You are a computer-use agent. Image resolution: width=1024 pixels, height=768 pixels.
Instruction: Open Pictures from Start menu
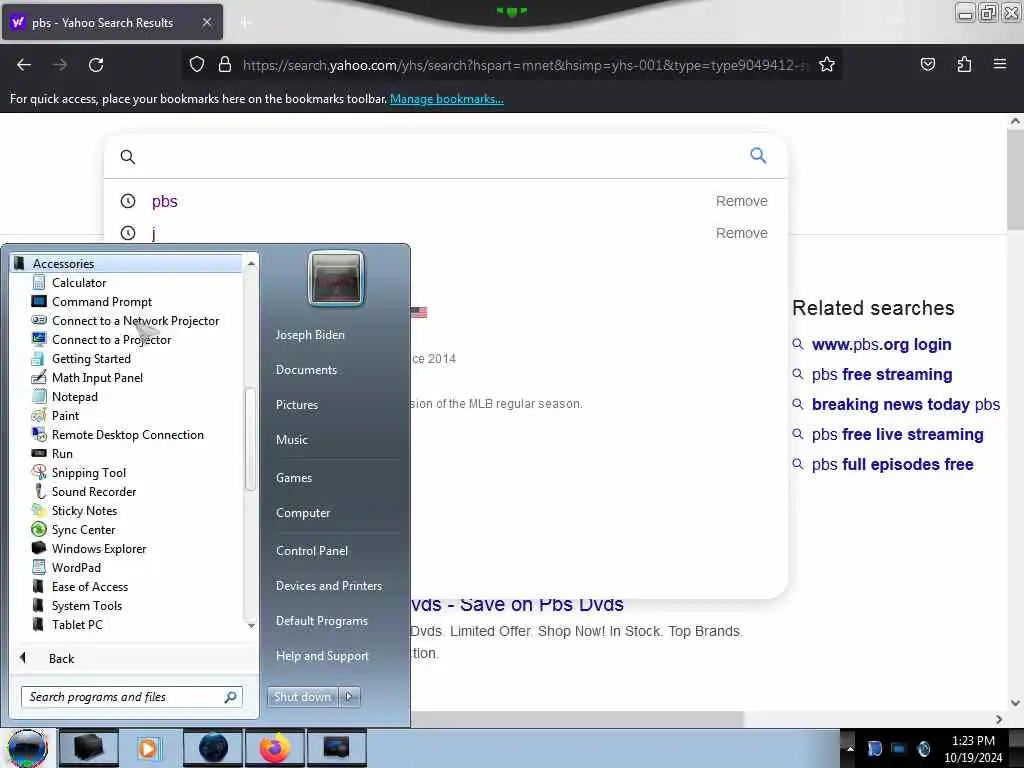pyautogui.click(x=296, y=405)
